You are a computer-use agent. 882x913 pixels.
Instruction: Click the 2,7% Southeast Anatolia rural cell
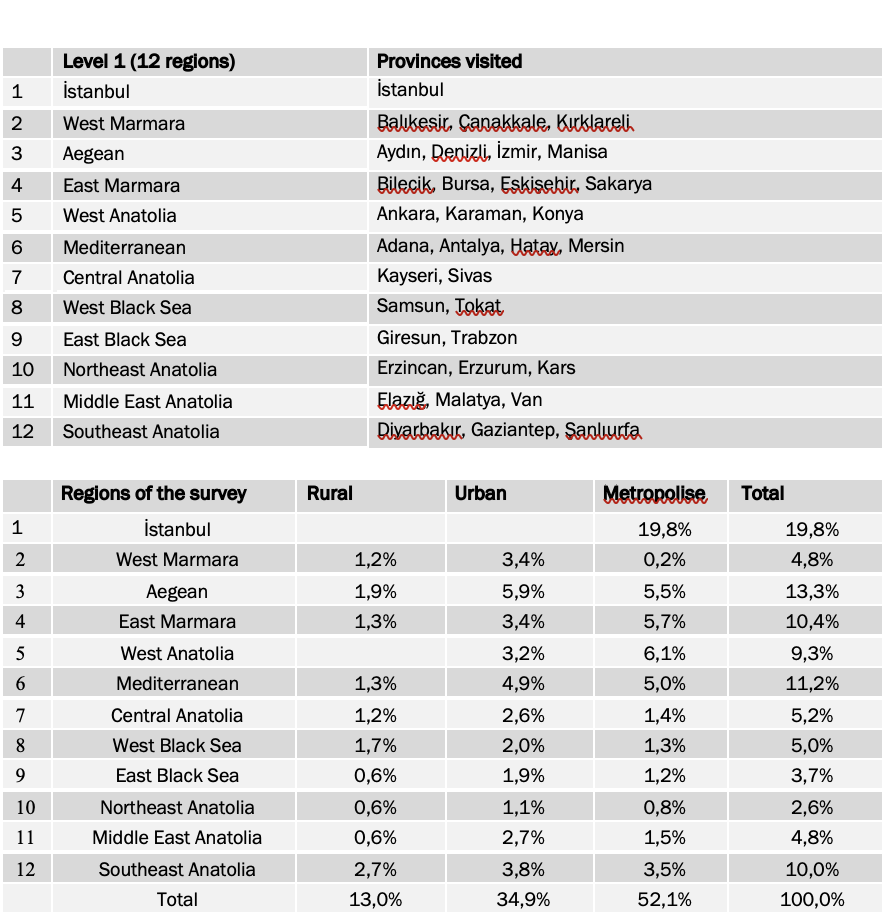(x=375, y=869)
